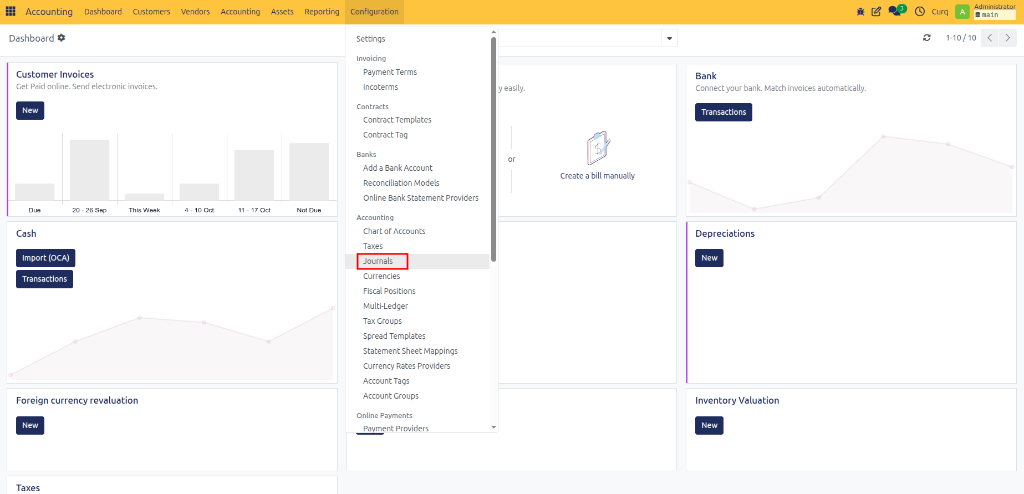Click Create a bill manually link
Viewport: 1024px width, 494px height.
(598, 176)
